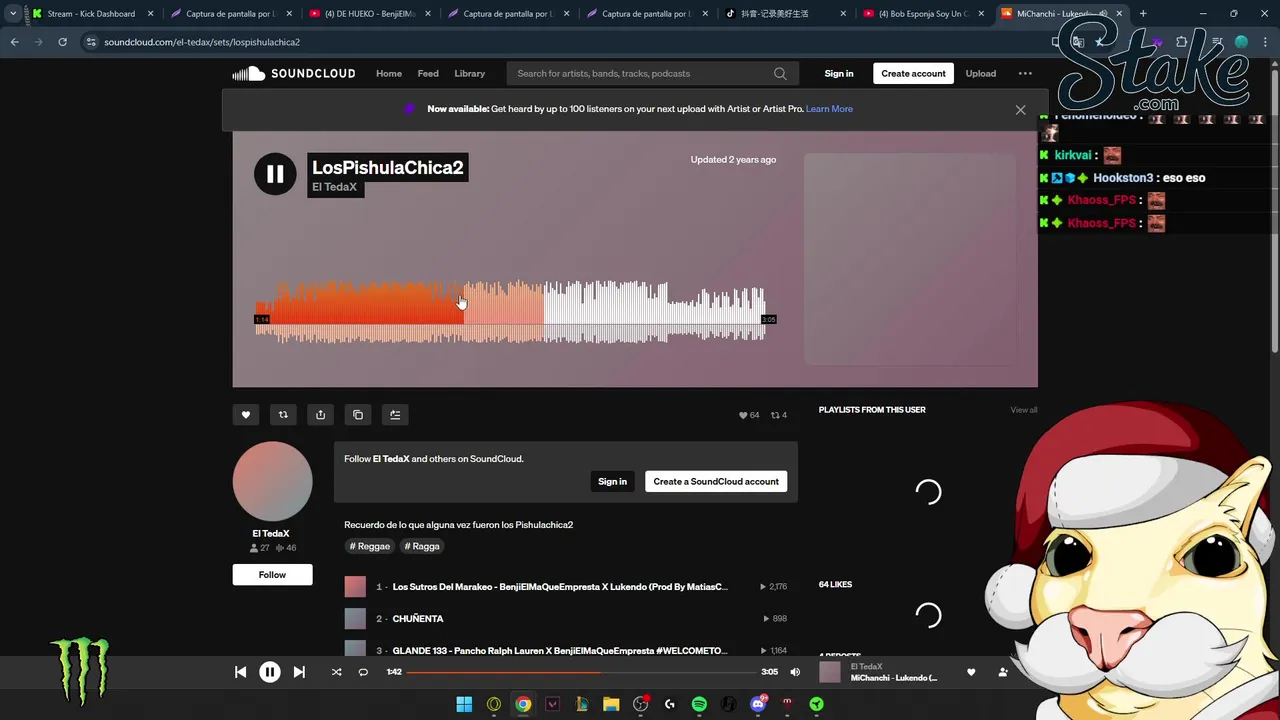Mute the volume speaker icon
This screenshot has height=720, width=1280.
tap(795, 672)
